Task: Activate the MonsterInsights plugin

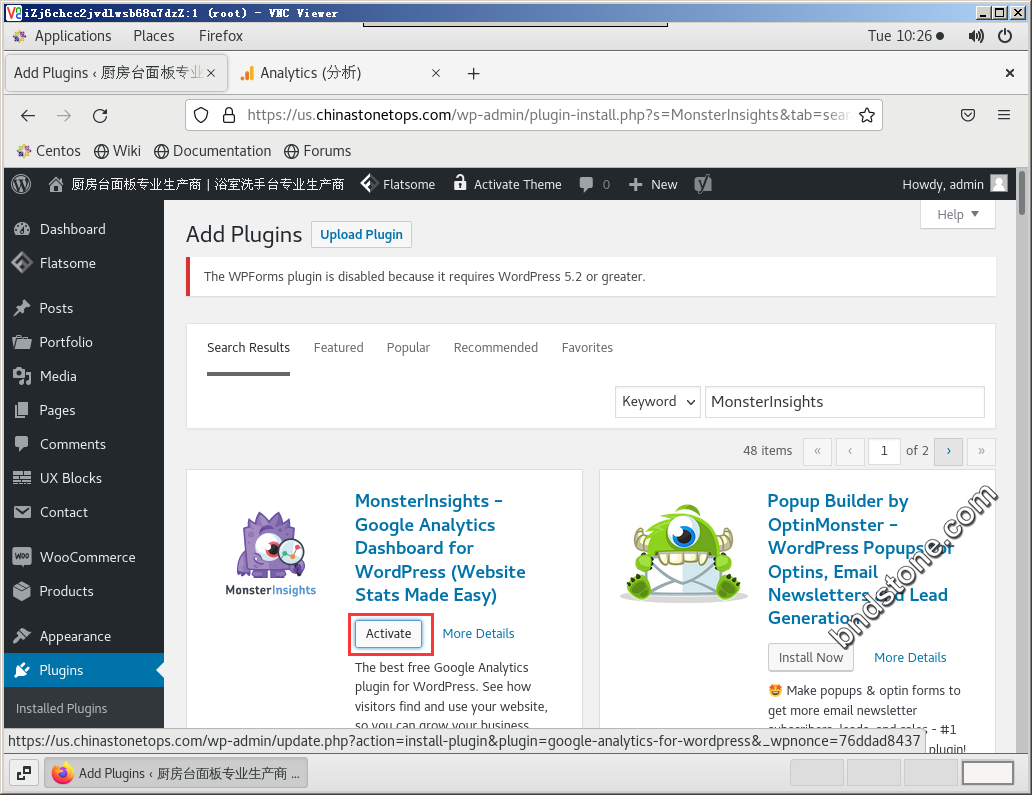Action: tap(388, 634)
